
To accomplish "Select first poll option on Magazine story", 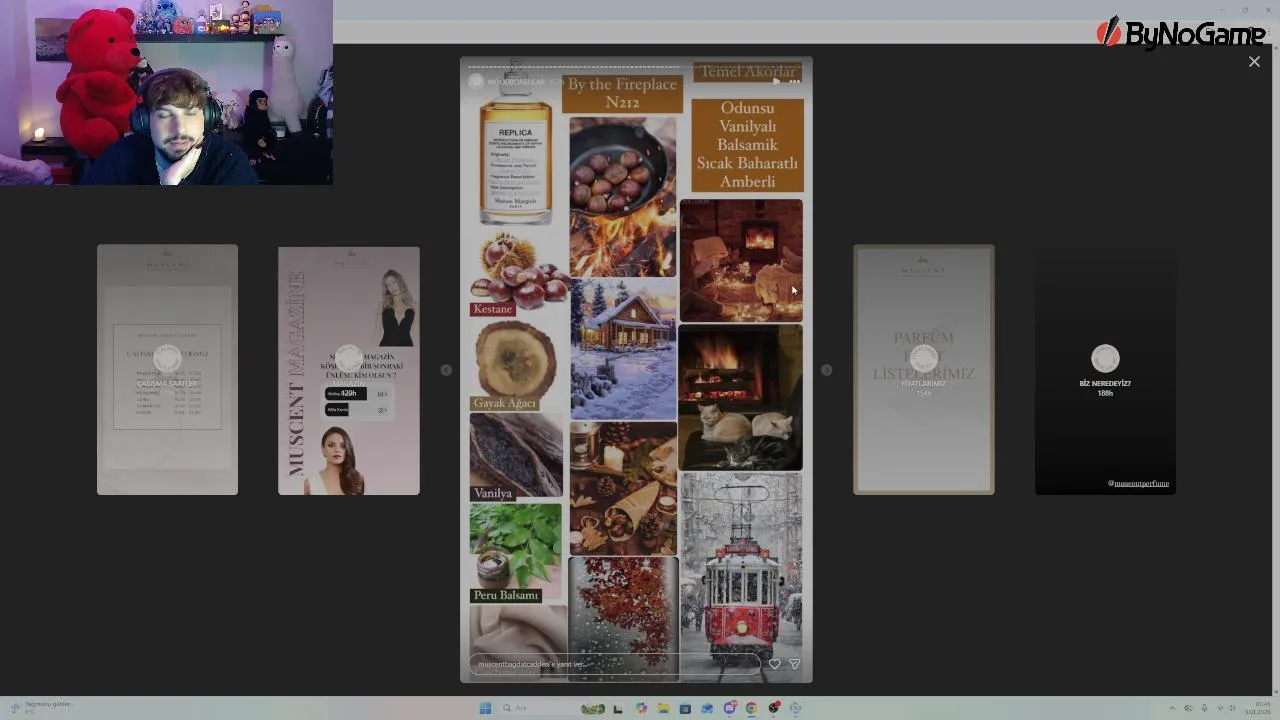I will click(356, 394).
